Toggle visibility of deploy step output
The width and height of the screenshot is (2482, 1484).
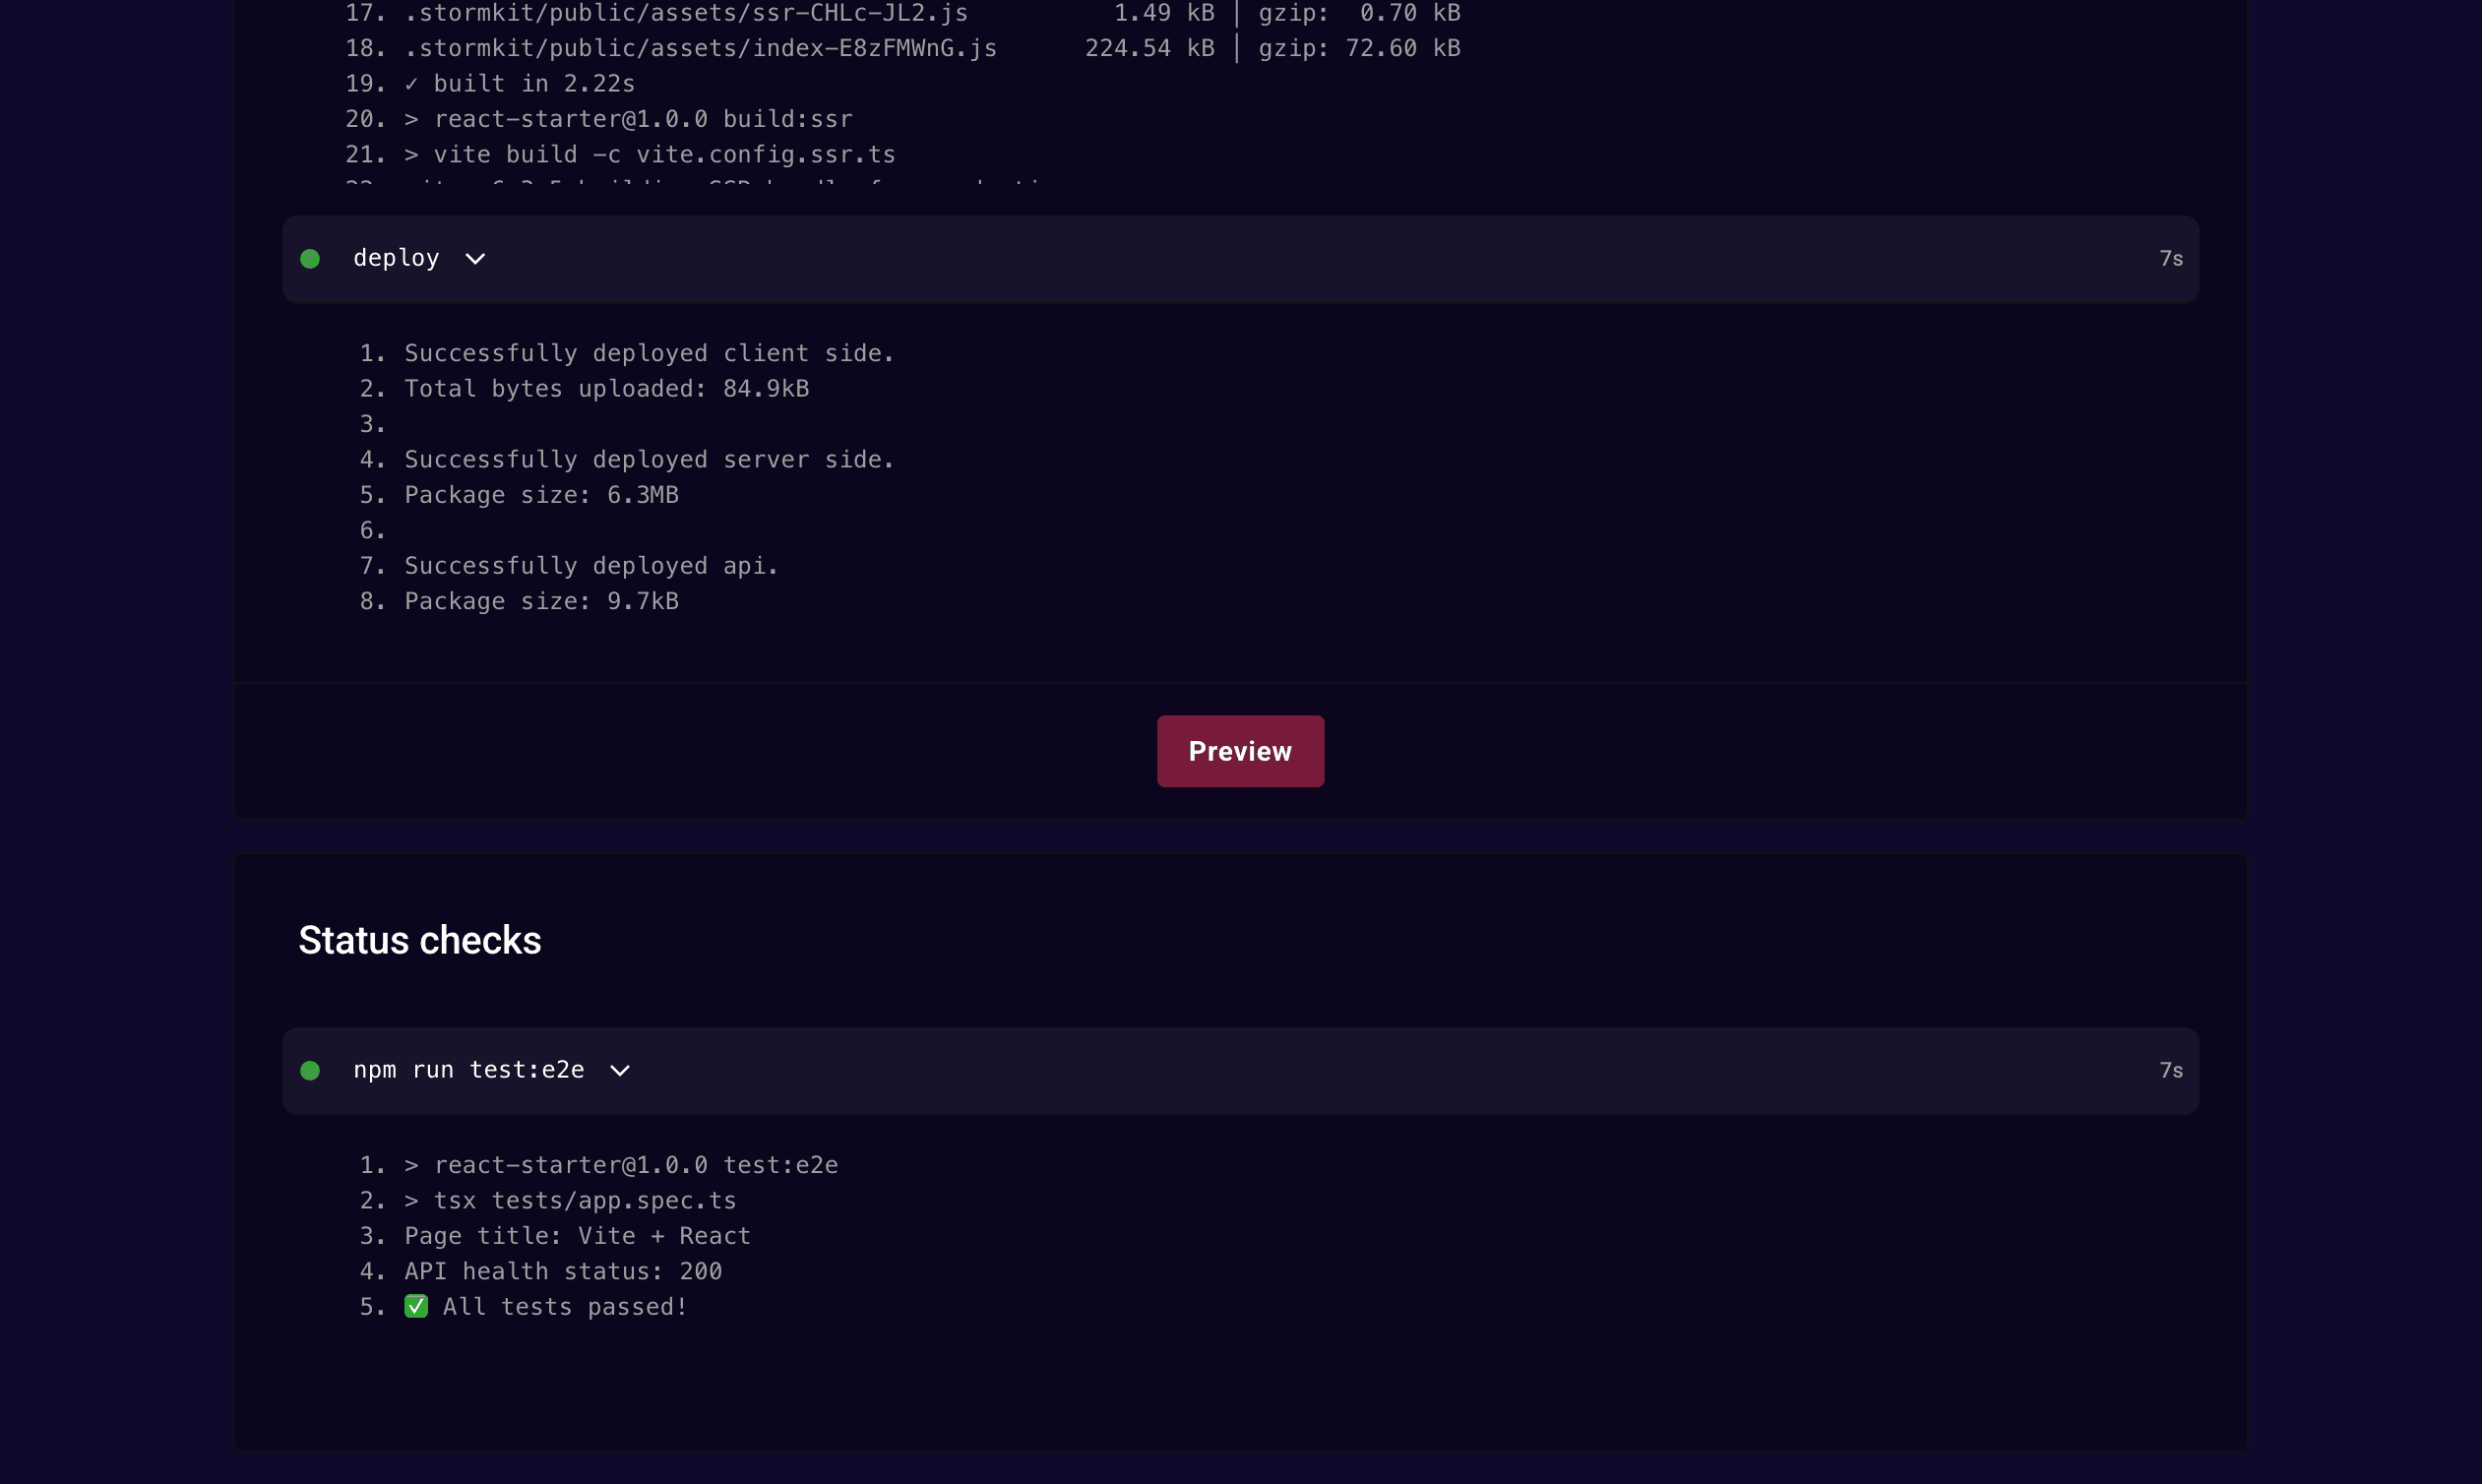click(x=475, y=258)
